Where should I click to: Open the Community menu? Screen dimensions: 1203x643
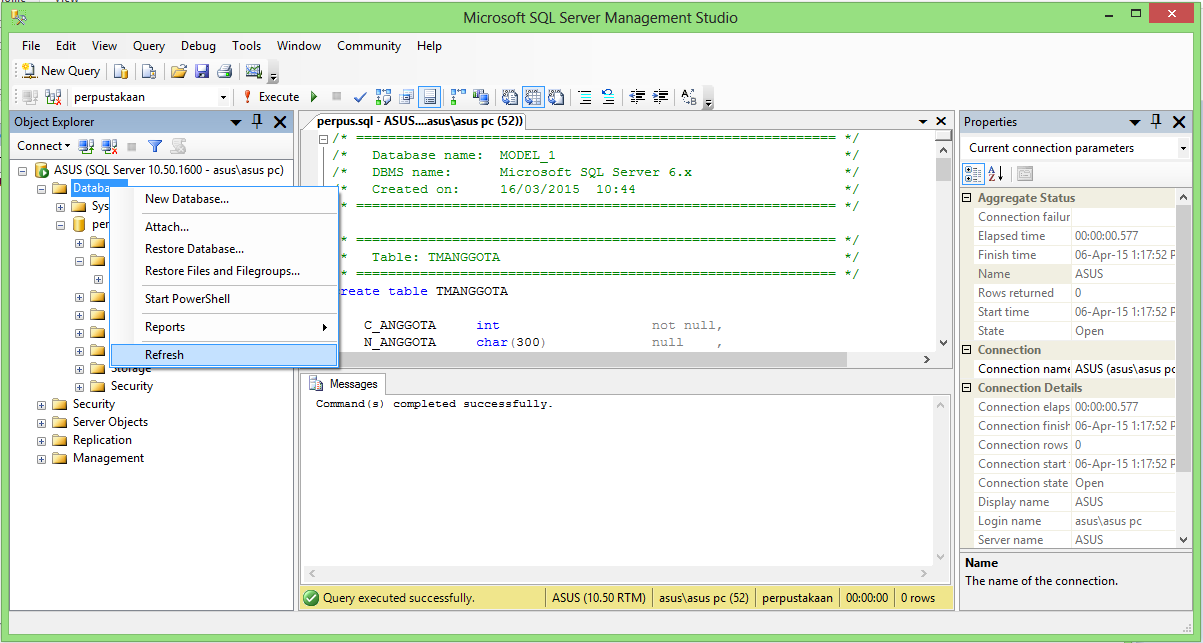click(x=369, y=46)
